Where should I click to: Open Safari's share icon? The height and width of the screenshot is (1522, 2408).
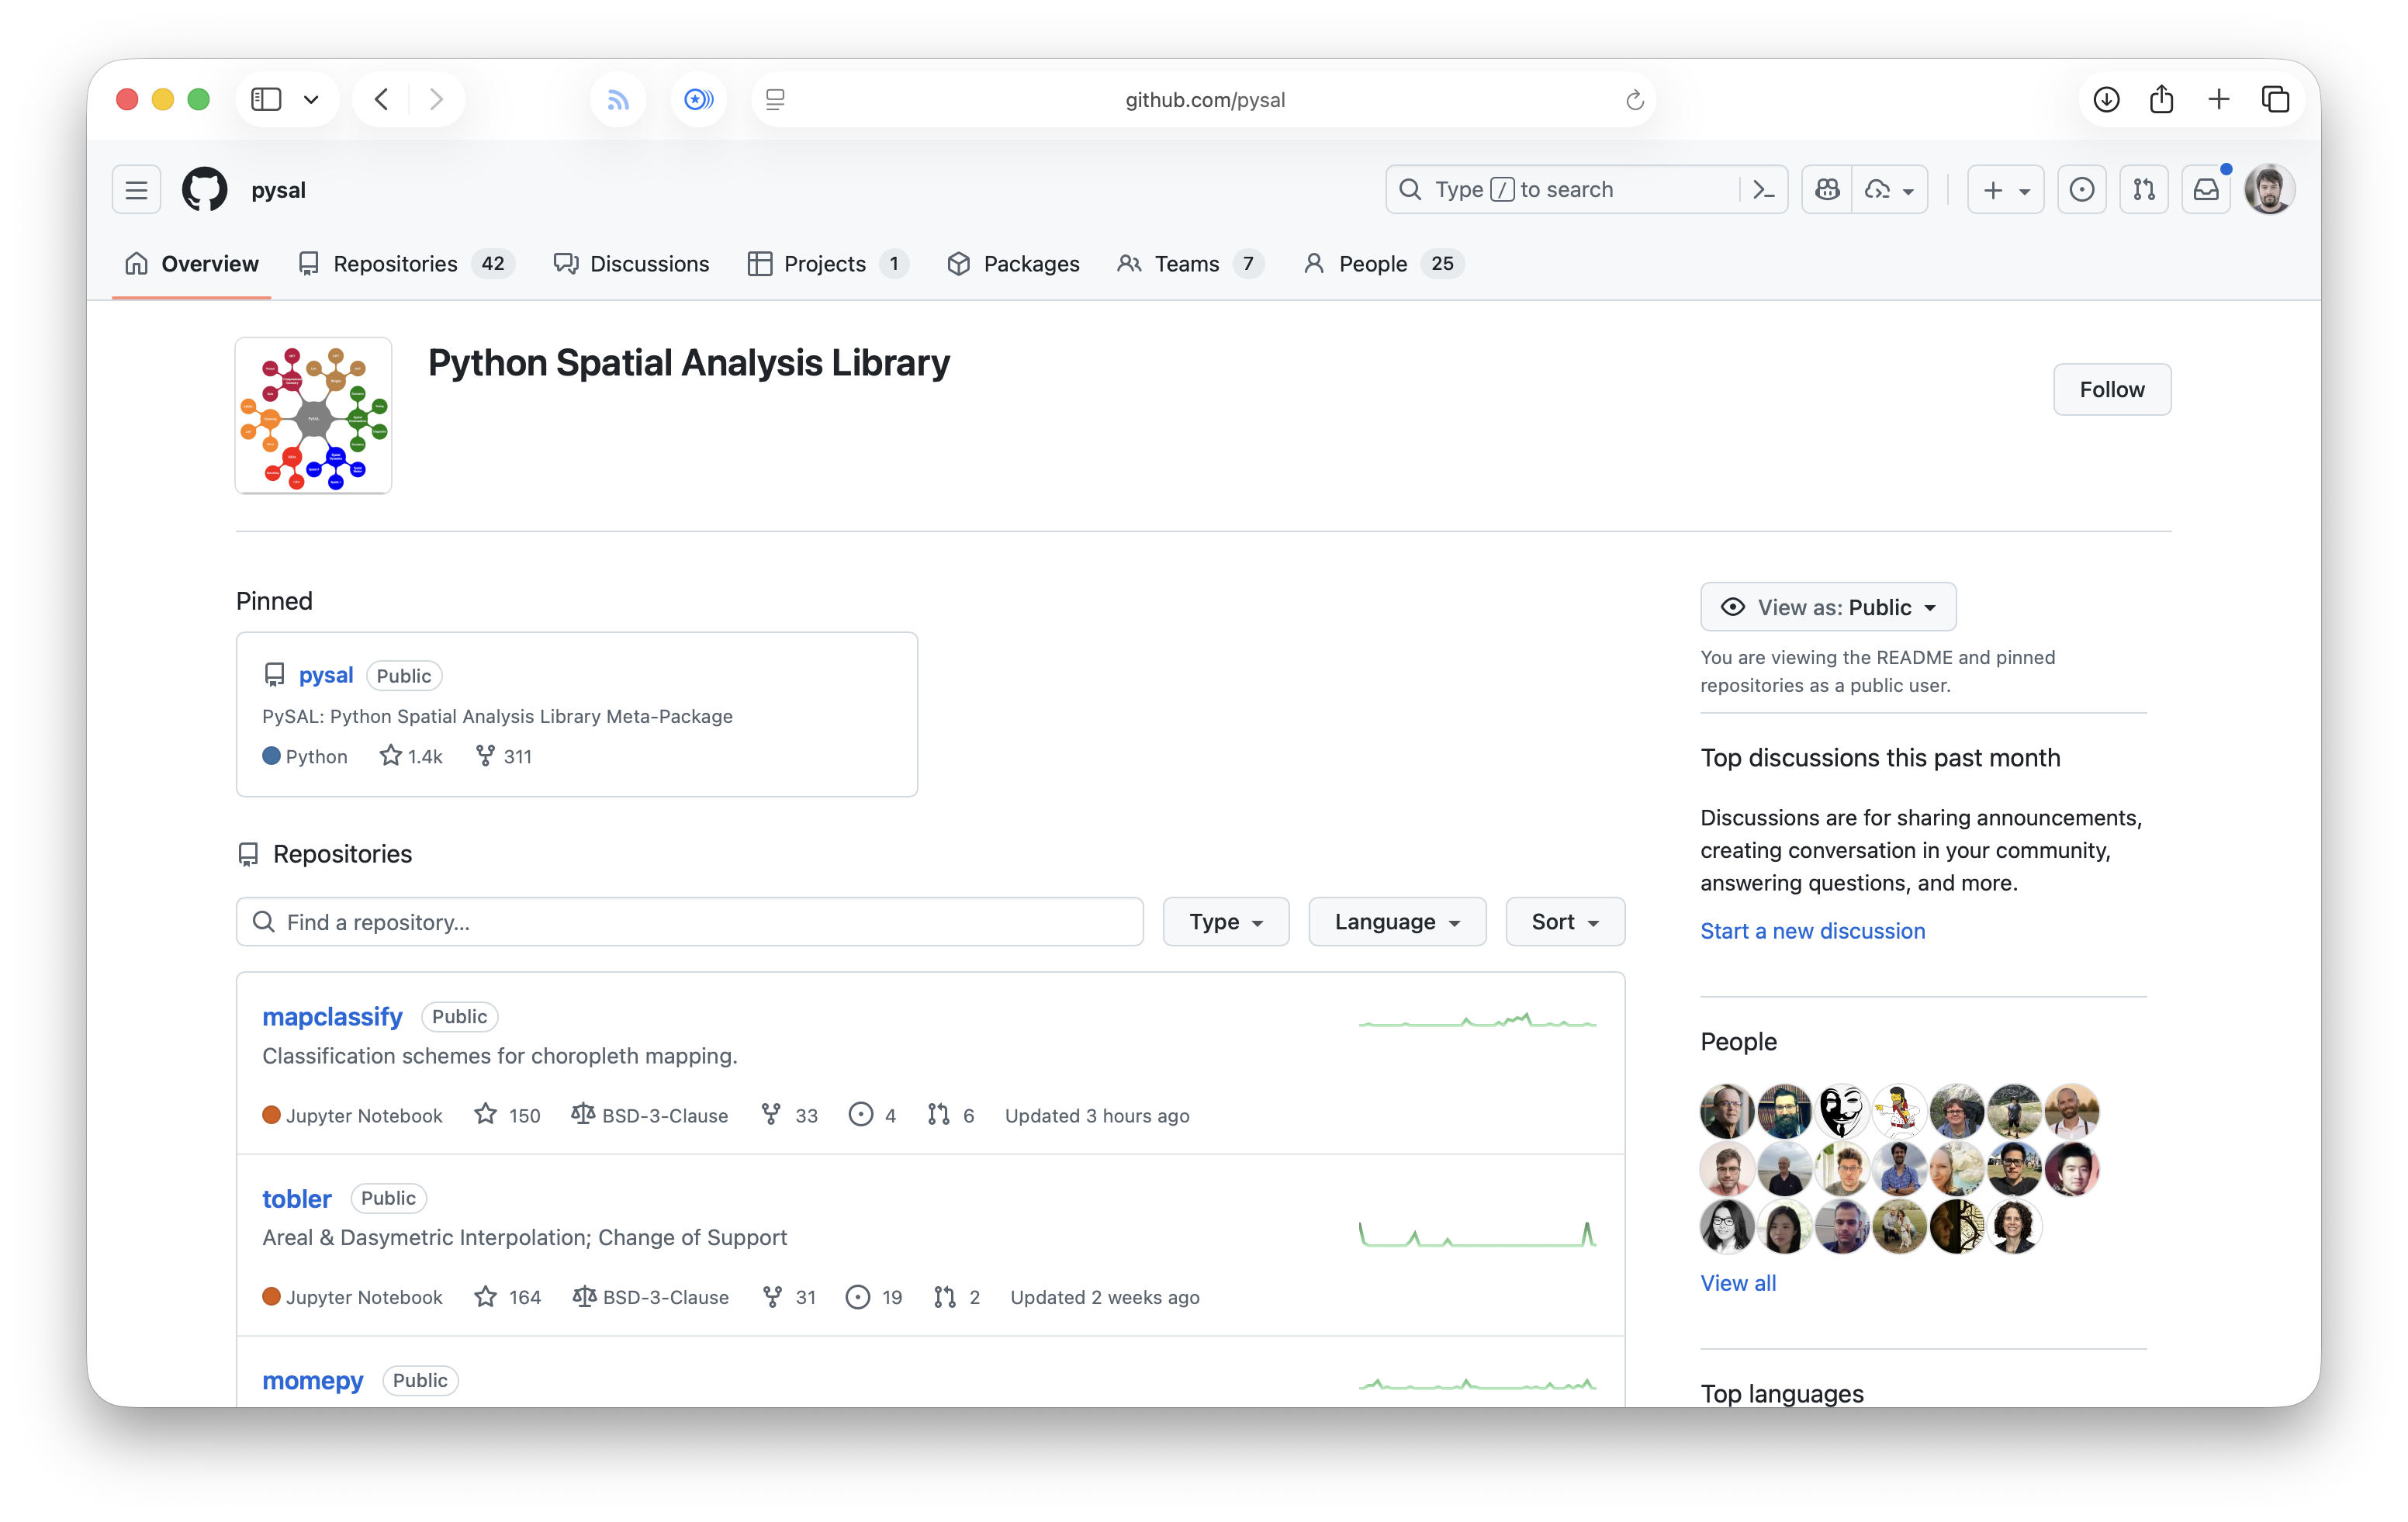2161,99
